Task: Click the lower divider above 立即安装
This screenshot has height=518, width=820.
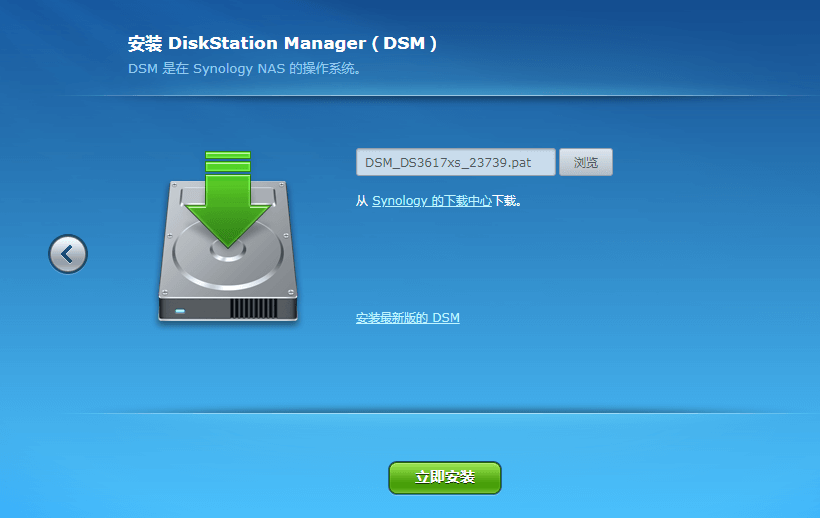Action: pyautogui.click(x=410, y=412)
